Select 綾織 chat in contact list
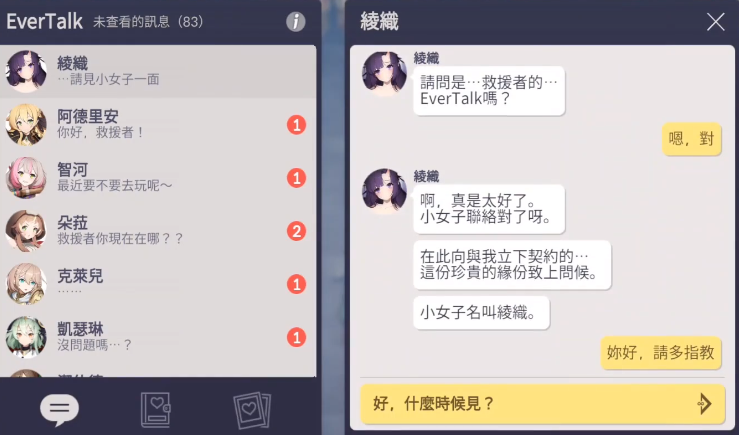Image resolution: width=739 pixels, height=435 pixels. (158, 72)
